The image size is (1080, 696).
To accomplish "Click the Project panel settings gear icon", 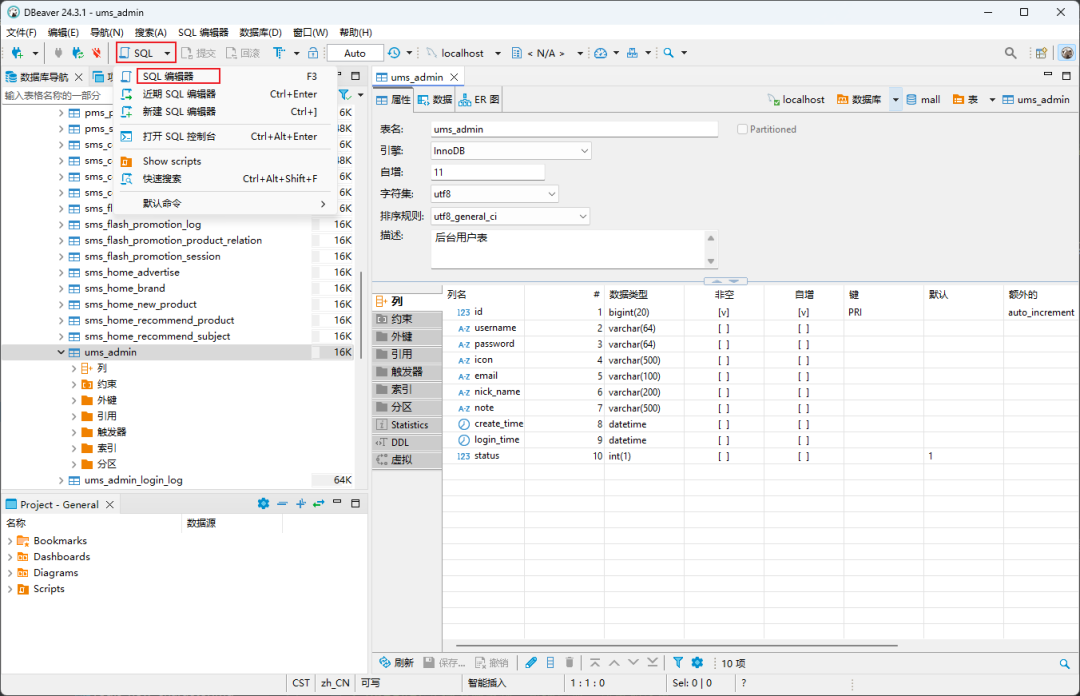I will (x=263, y=504).
